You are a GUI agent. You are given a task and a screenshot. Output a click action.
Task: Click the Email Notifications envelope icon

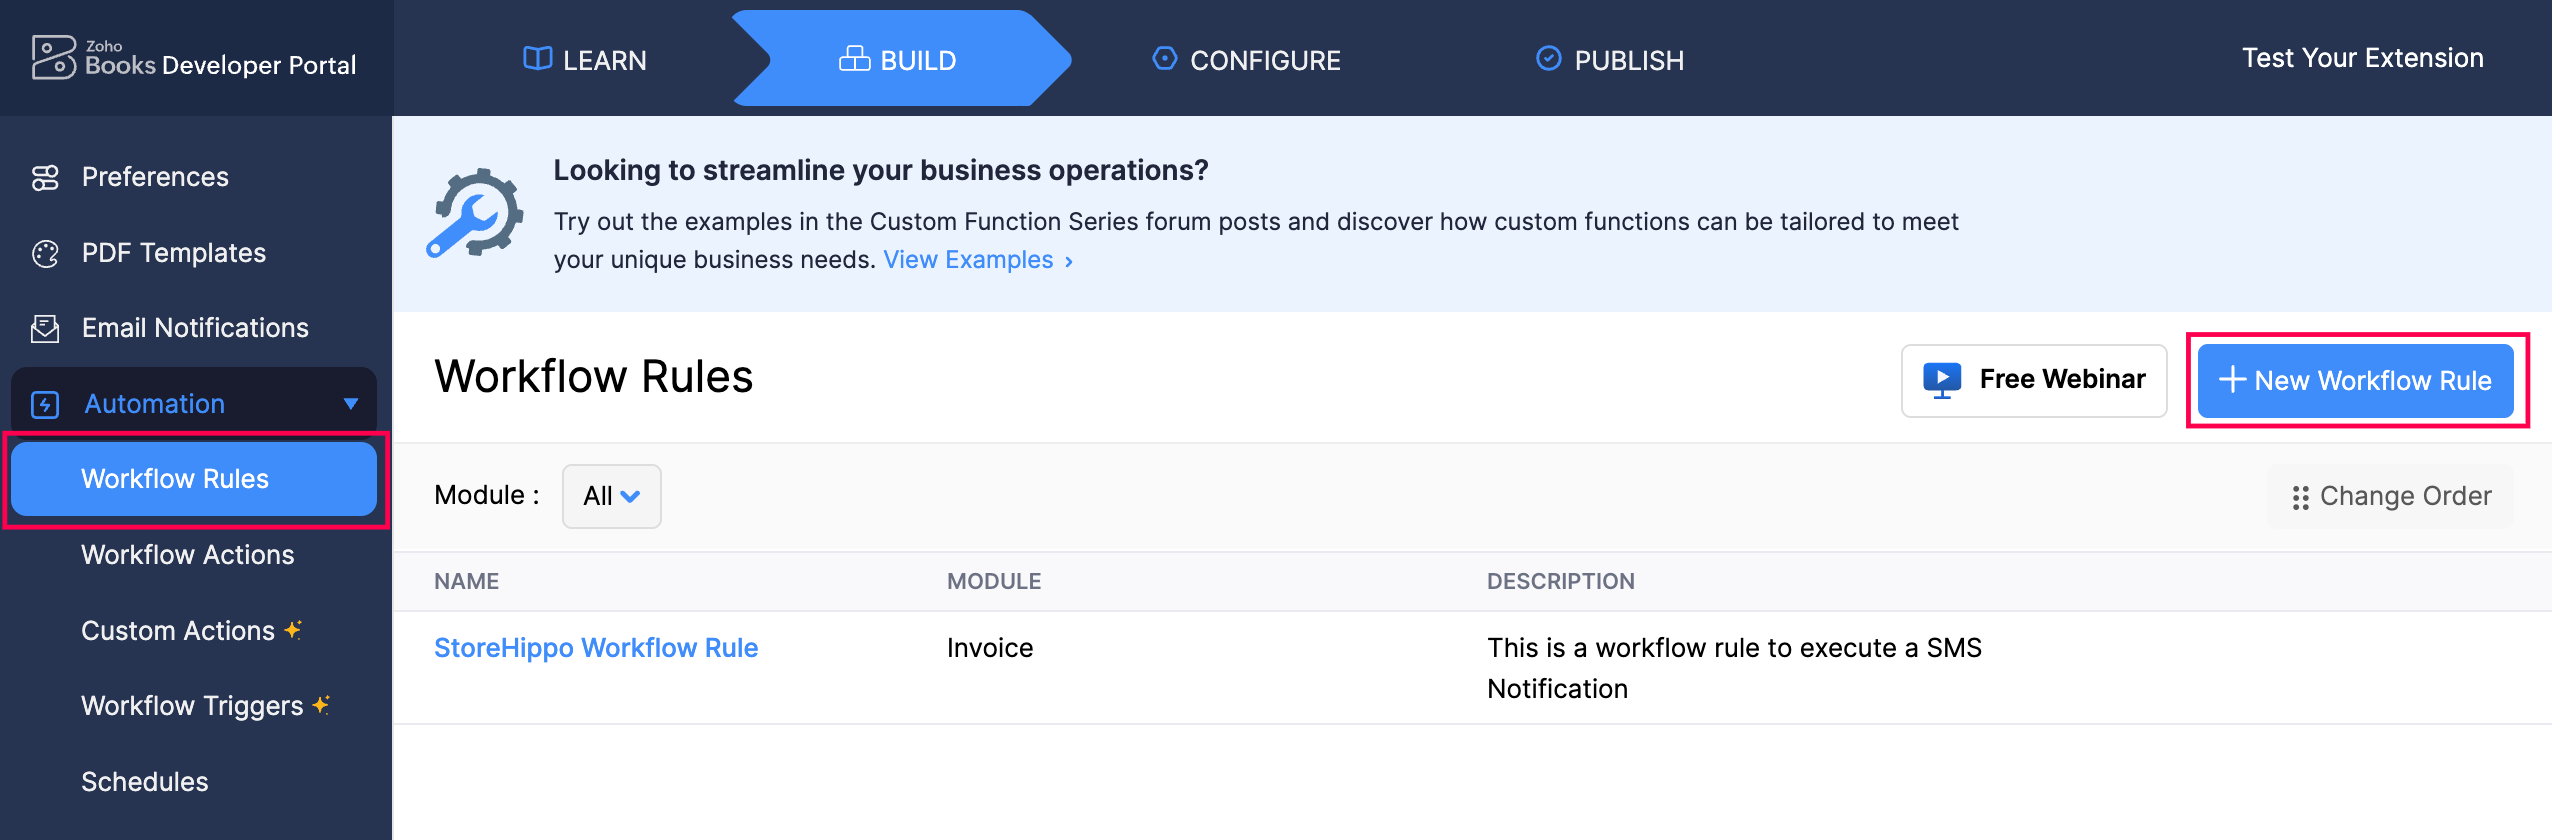click(x=45, y=329)
